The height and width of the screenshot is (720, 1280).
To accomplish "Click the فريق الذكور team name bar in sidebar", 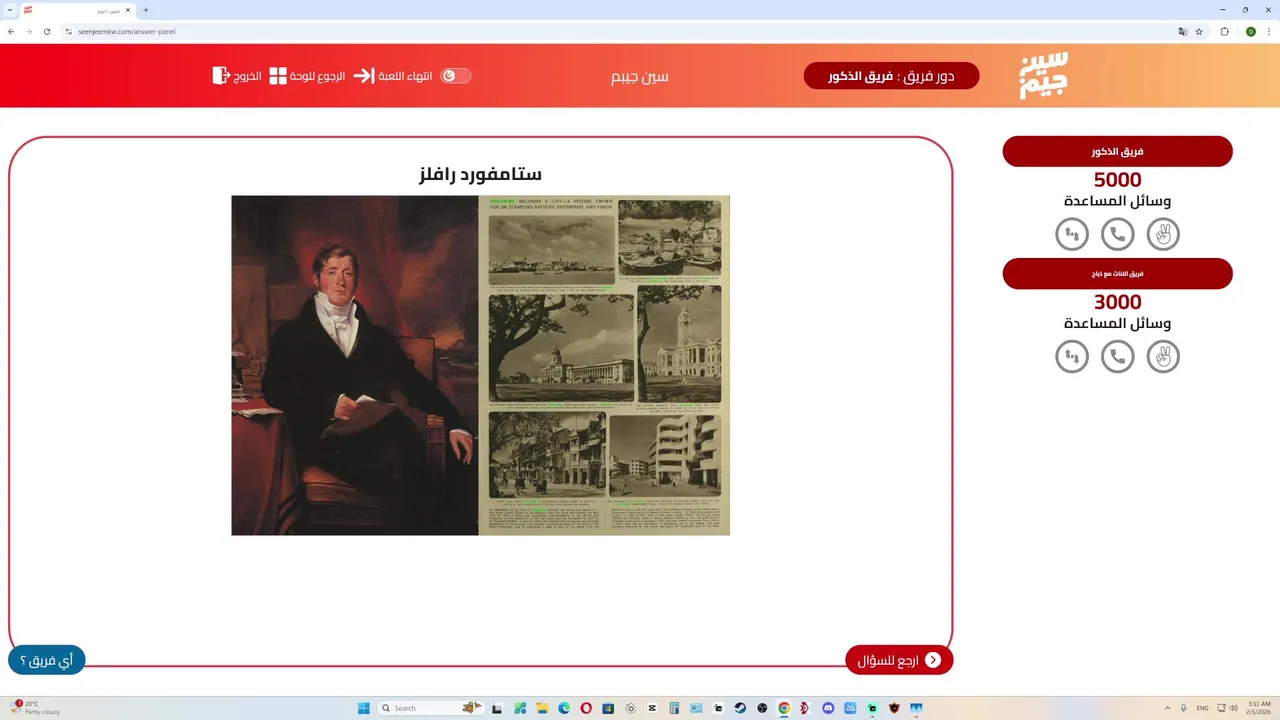I will coord(1117,151).
